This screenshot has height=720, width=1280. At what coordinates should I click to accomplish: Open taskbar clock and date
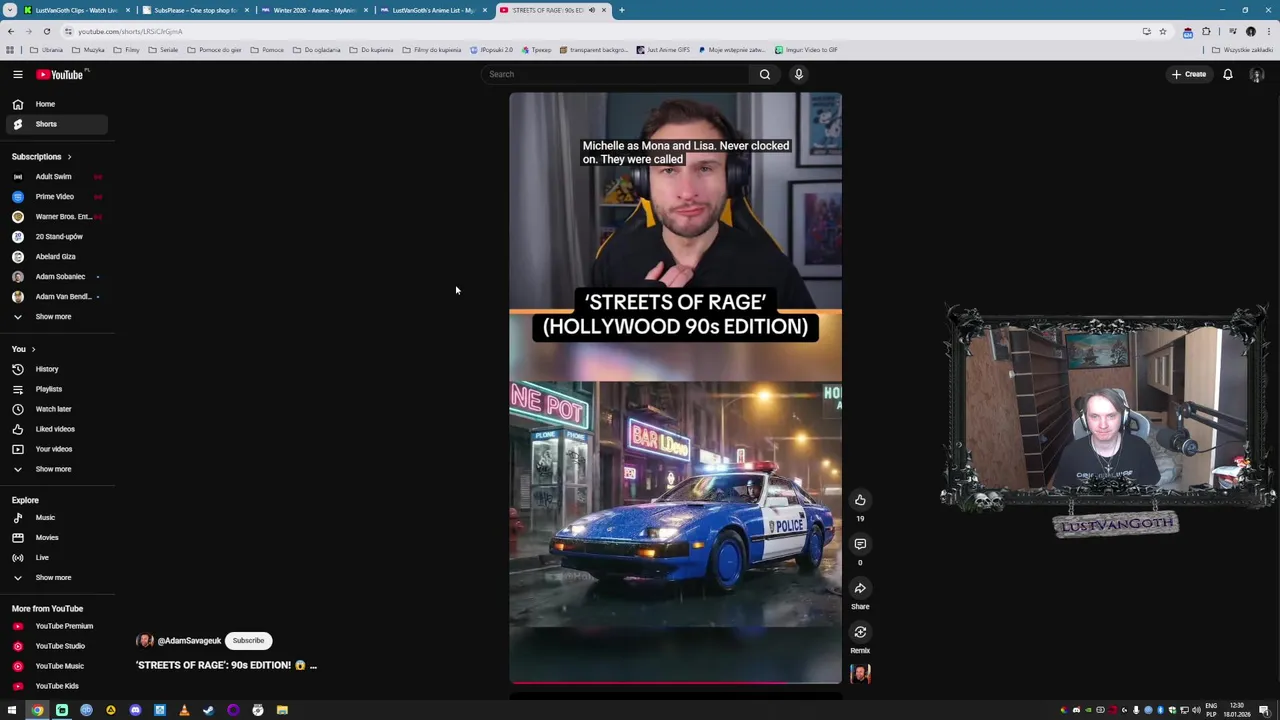pos(1237,710)
